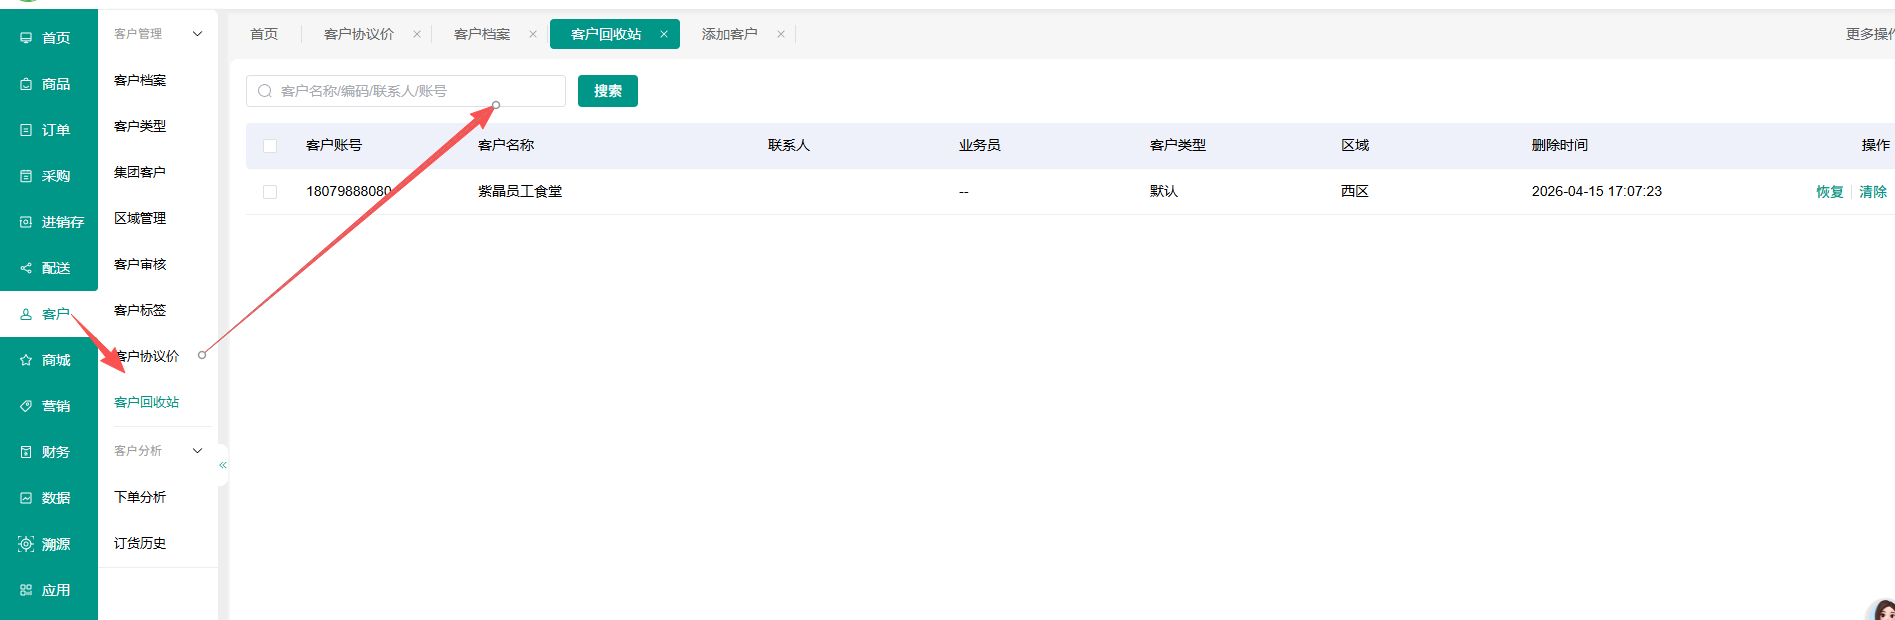Switch to the 客户档案 tab
Screen dimensions: 1895x620
click(x=482, y=34)
